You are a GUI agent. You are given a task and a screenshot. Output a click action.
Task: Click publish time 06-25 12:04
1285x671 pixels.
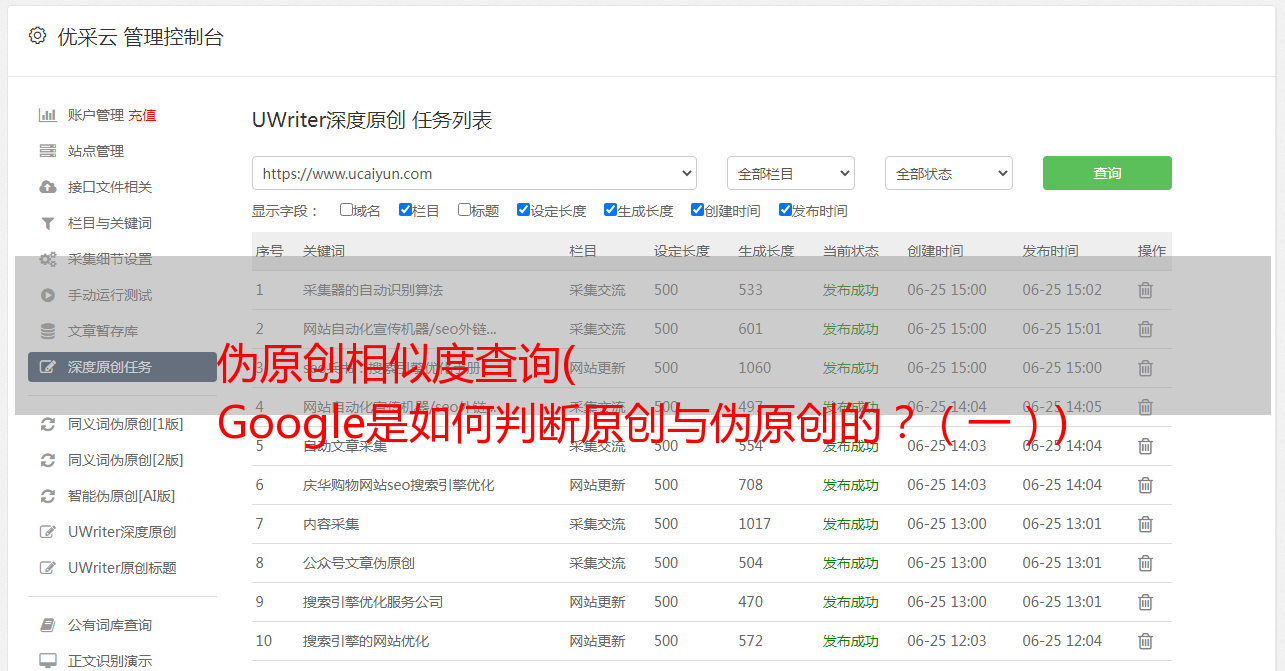1062,641
